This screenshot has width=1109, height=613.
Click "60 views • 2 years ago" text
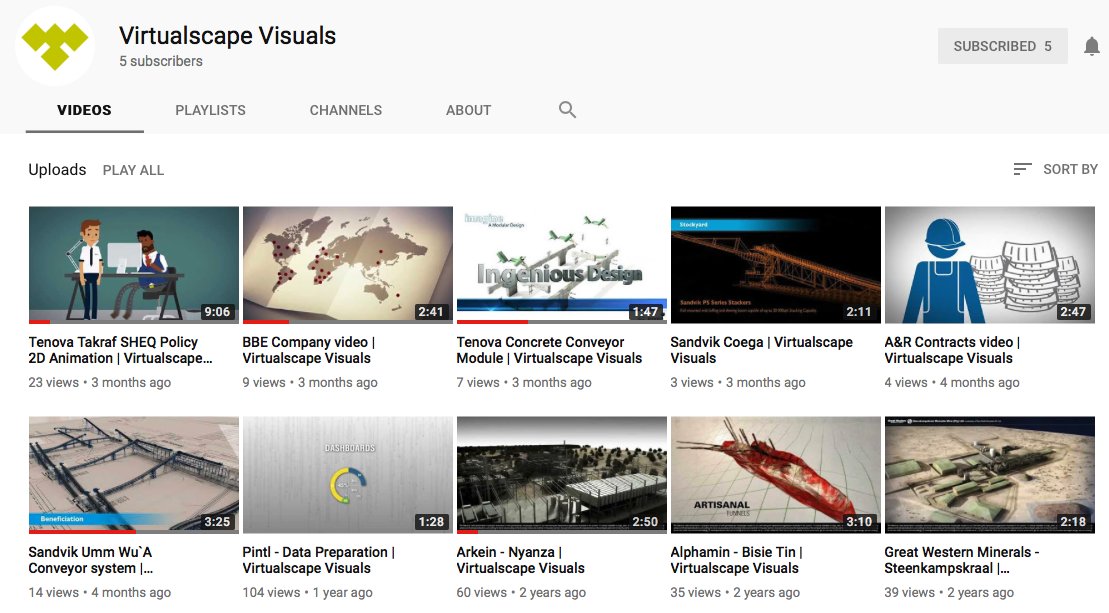[521, 592]
